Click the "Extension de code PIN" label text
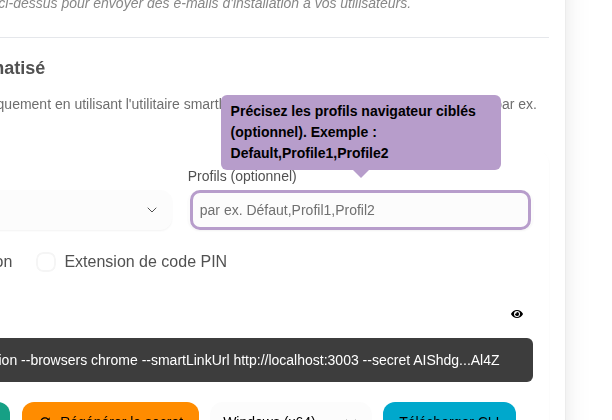This screenshot has height=420, width=612. point(145,262)
